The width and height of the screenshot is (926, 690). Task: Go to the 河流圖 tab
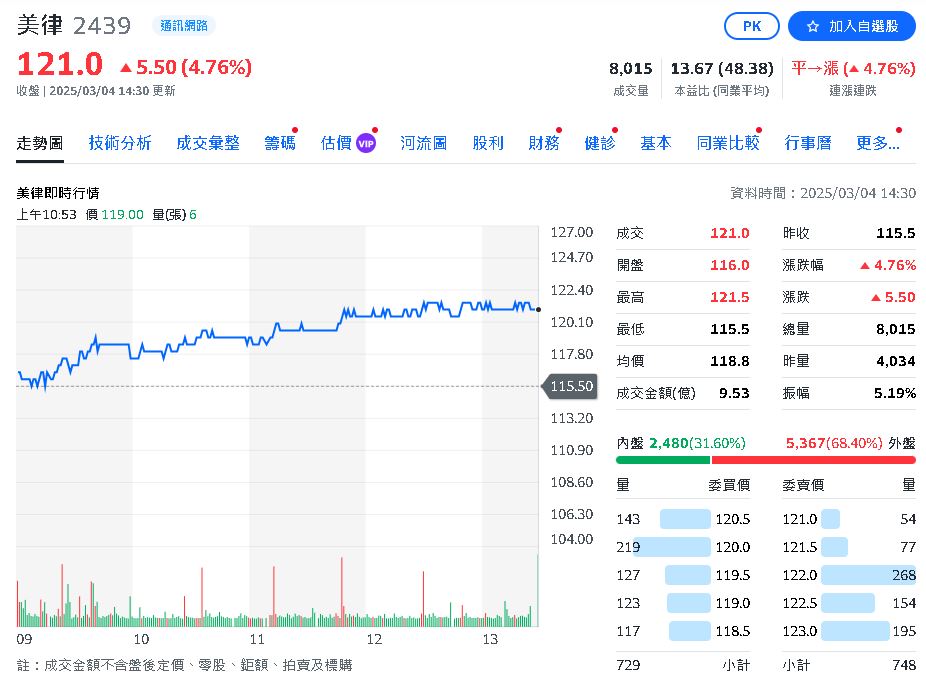pyautogui.click(x=423, y=143)
